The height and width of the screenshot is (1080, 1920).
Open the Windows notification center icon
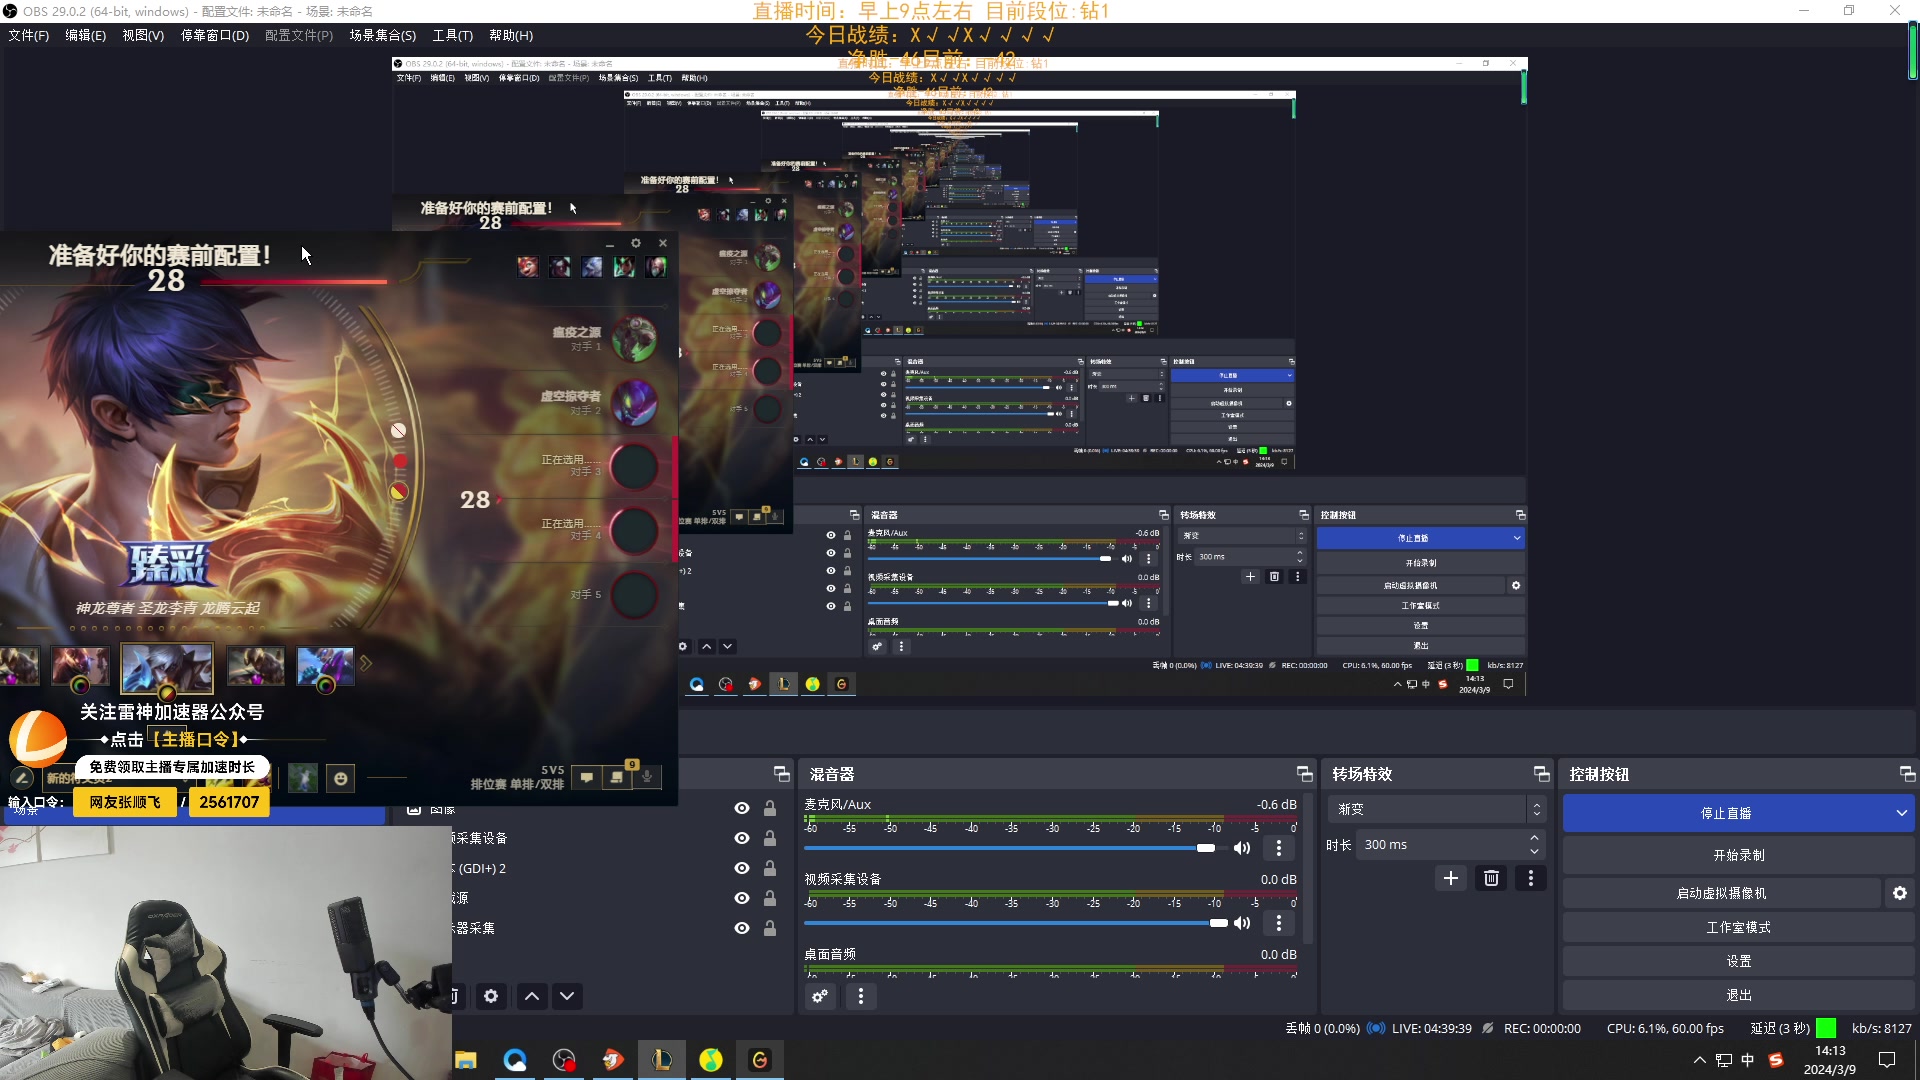(1887, 1060)
